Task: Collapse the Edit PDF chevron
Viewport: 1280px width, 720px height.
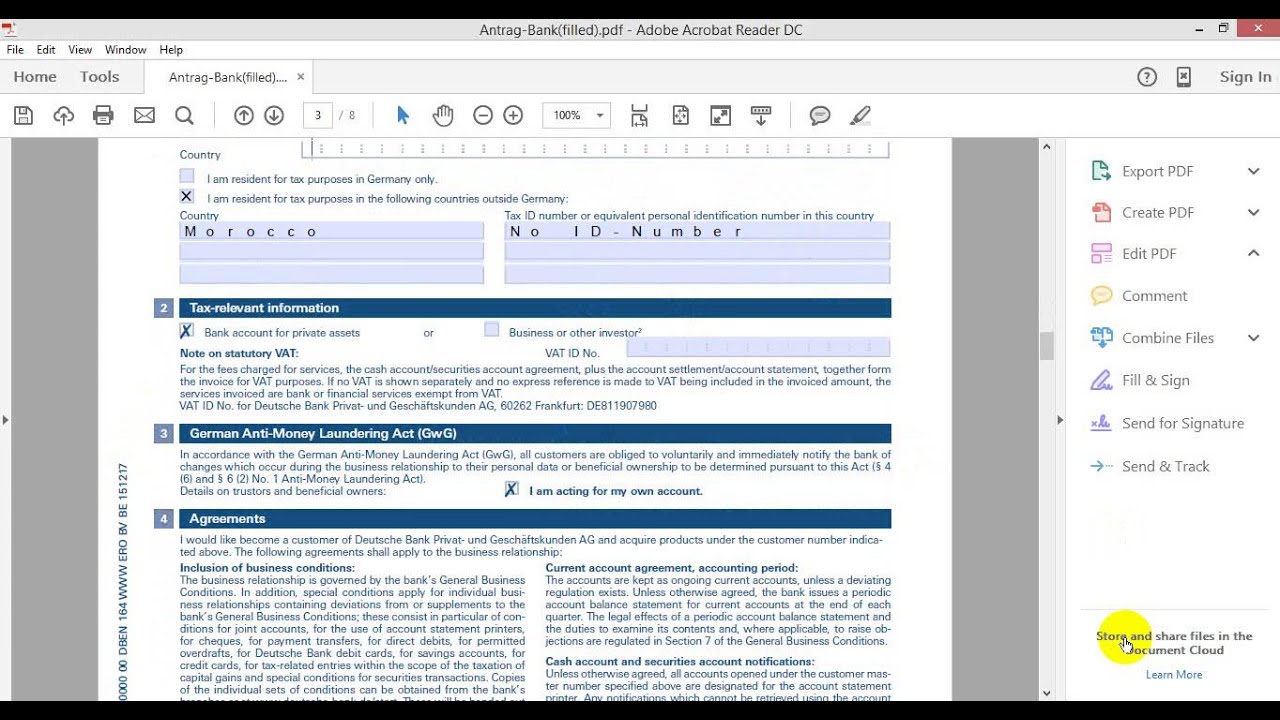Action: pos(1253,254)
